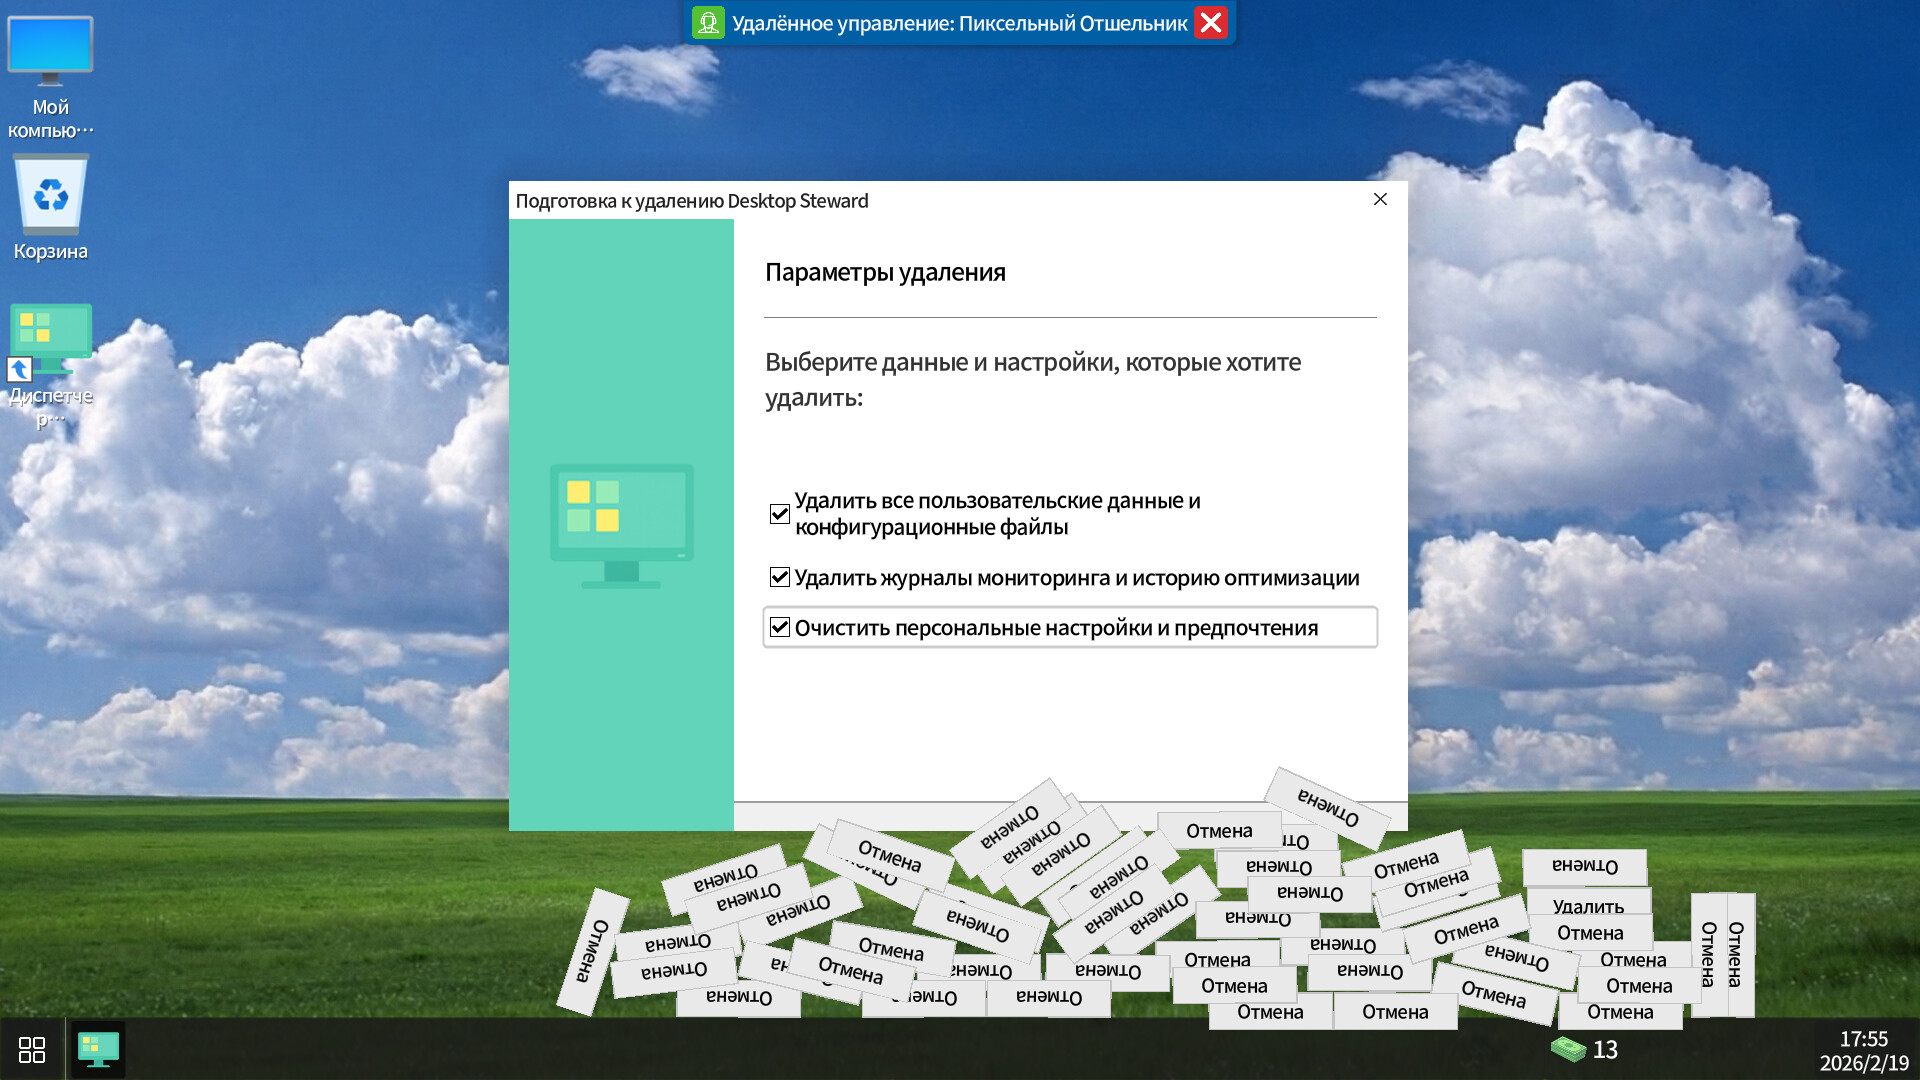Click upside-down Отмена directly above Удалить
The image size is (1920, 1080).
point(1584,866)
